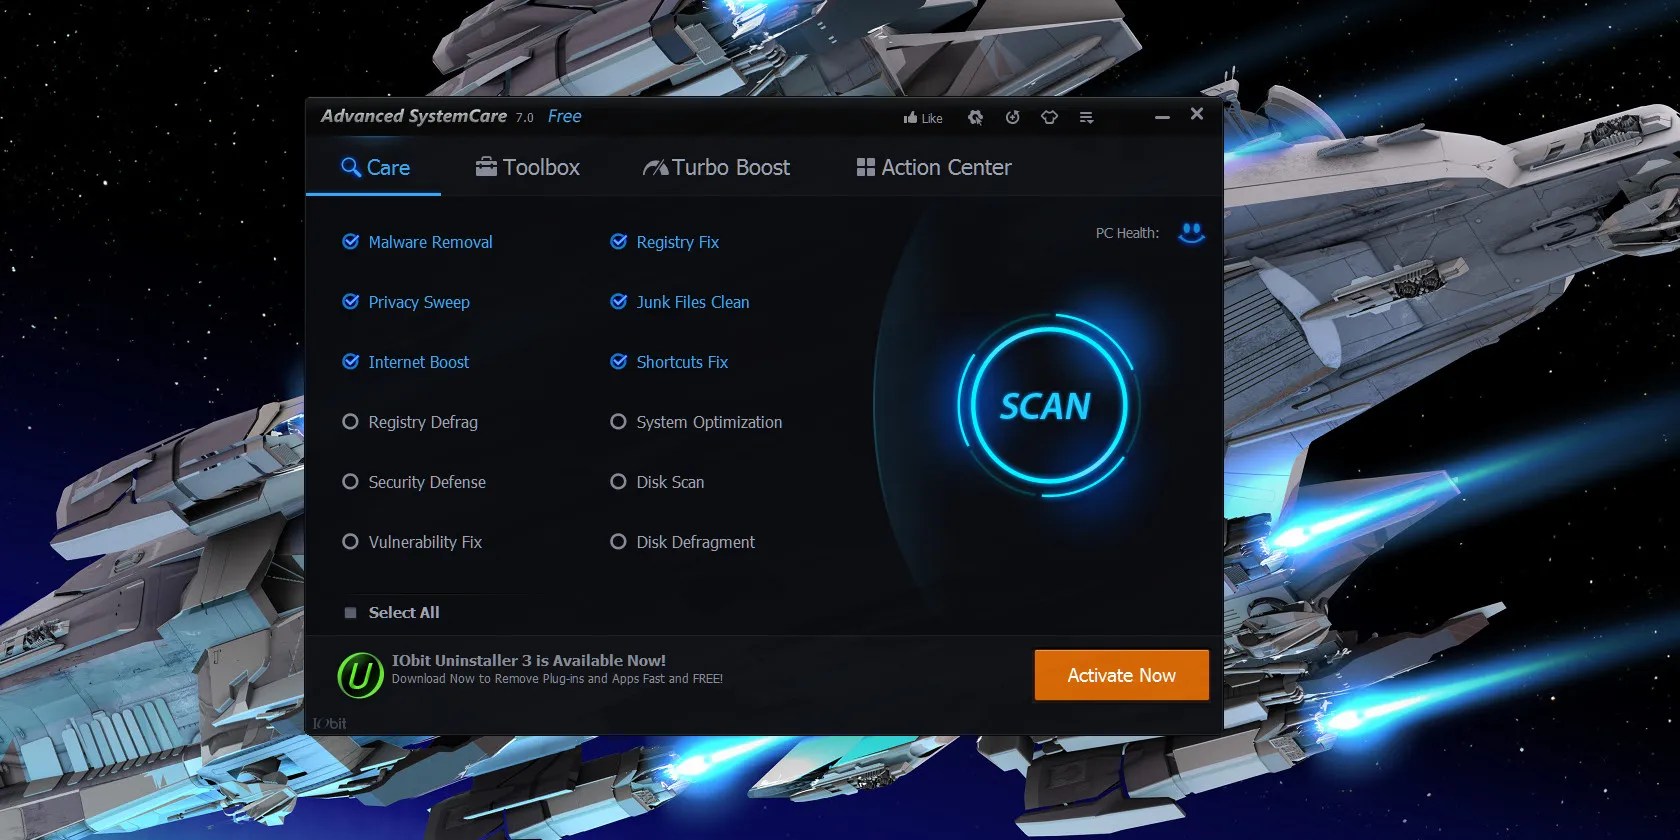The image size is (1680, 840).
Task: Open the Rescue Center restore icon
Action: [1012, 117]
